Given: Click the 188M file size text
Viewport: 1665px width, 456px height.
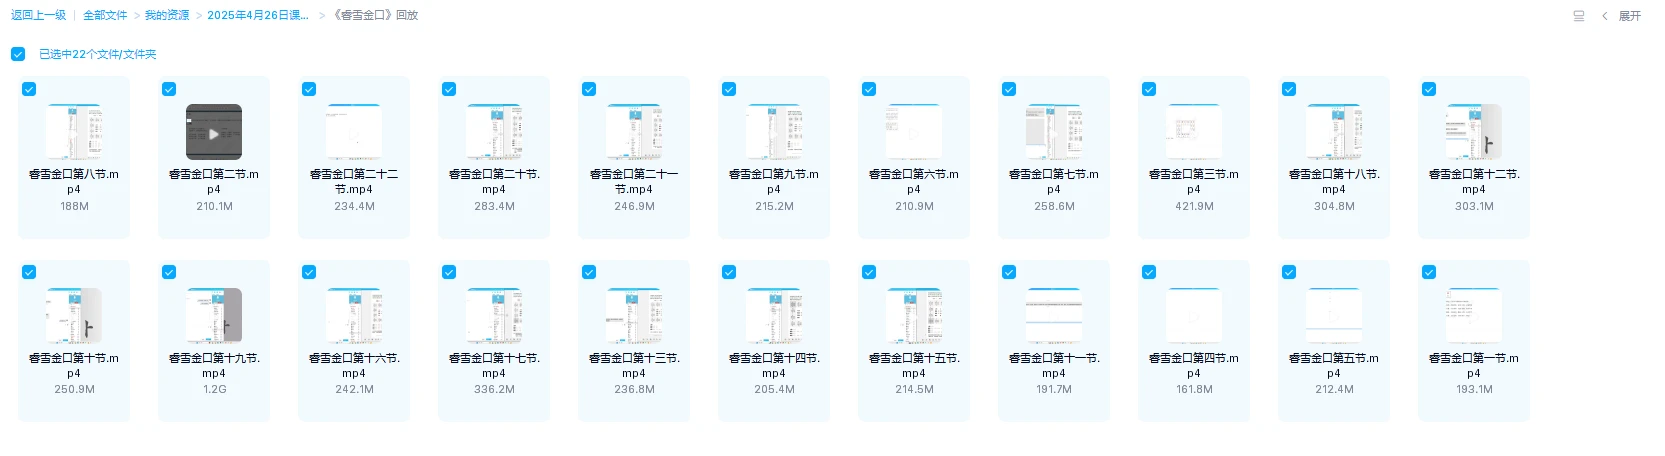Looking at the screenshot, I should (x=74, y=206).
